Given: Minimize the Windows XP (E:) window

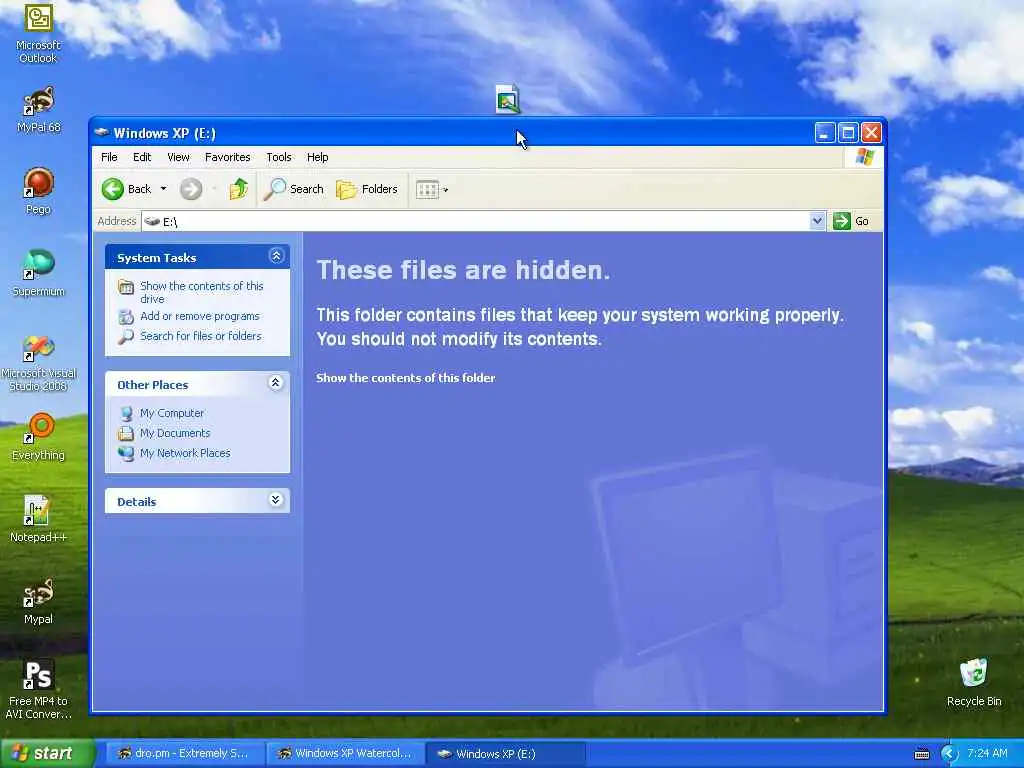Looking at the screenshot, I should [x=825, y=133].
